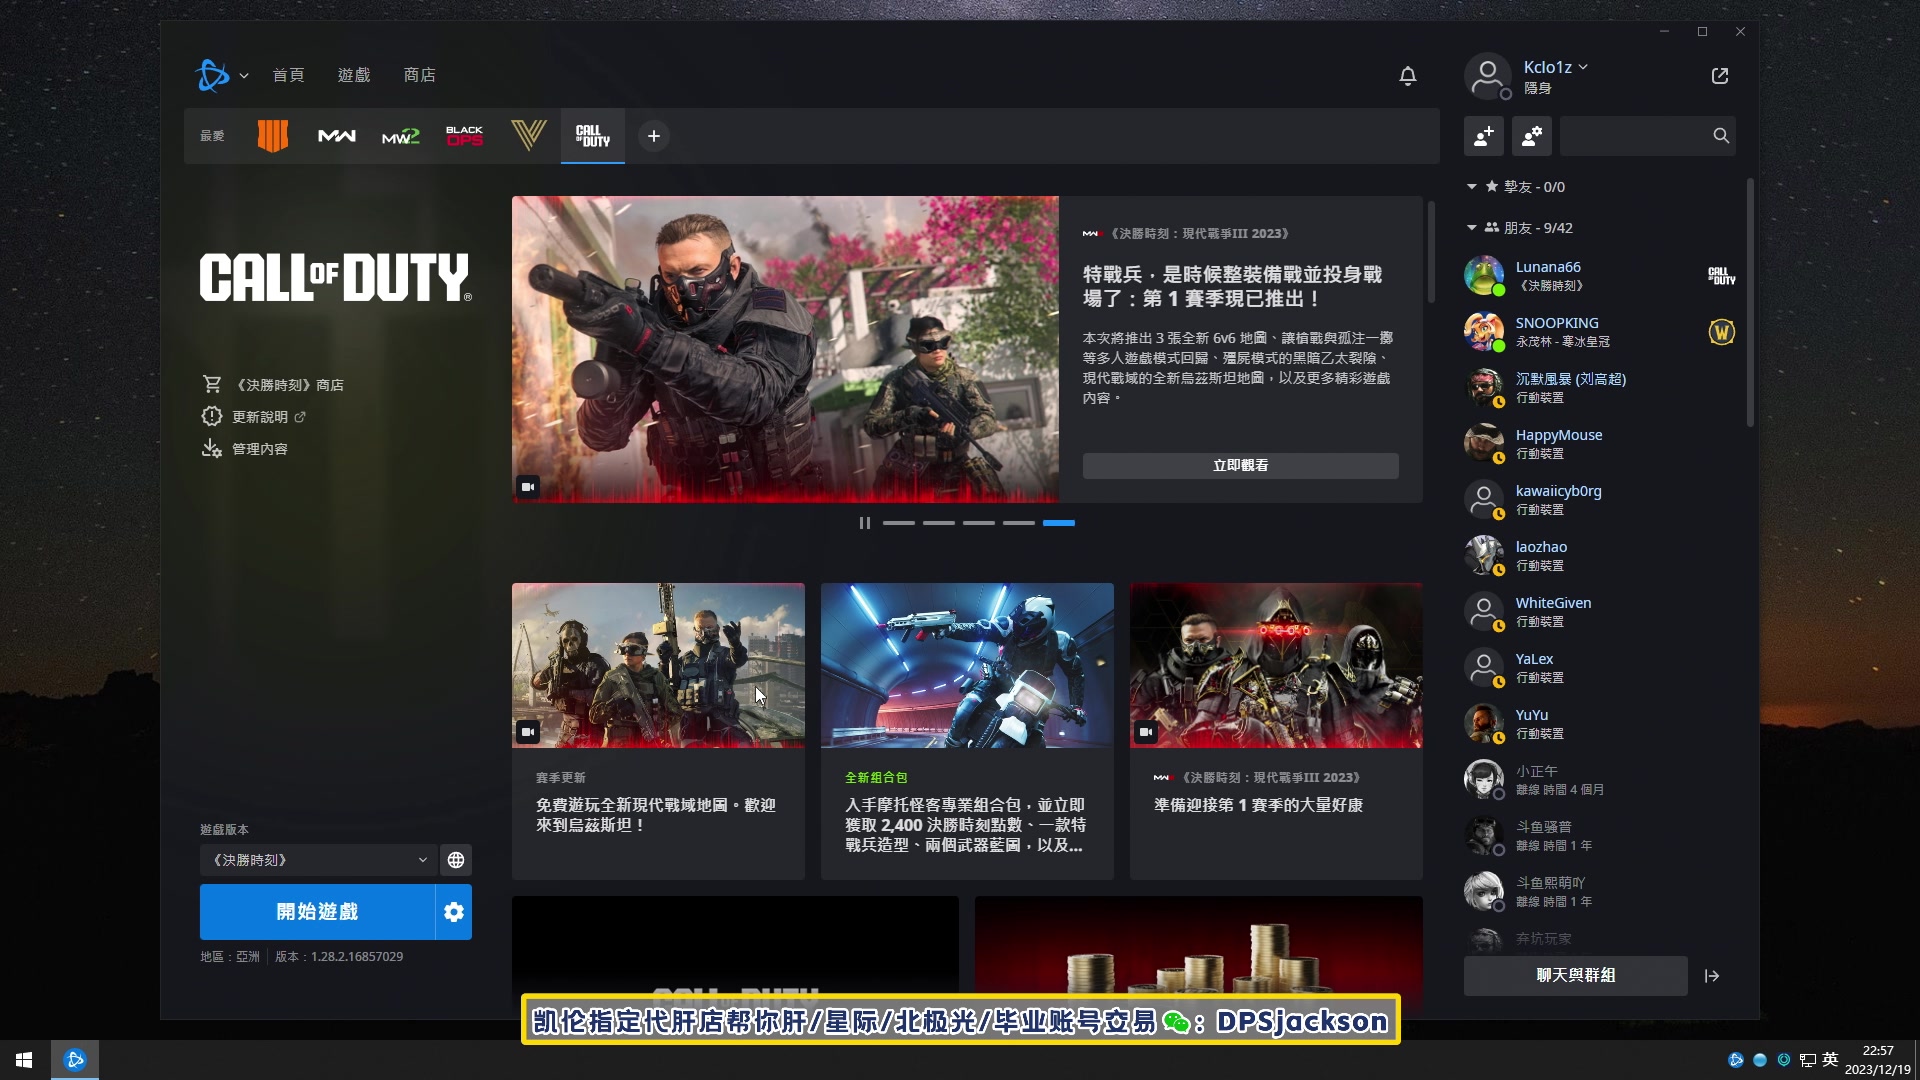Open the 賽季更新 Urzikstan news card
Image resolution: width=1920 pixels, height=1080 pixels.
[658, 731]
